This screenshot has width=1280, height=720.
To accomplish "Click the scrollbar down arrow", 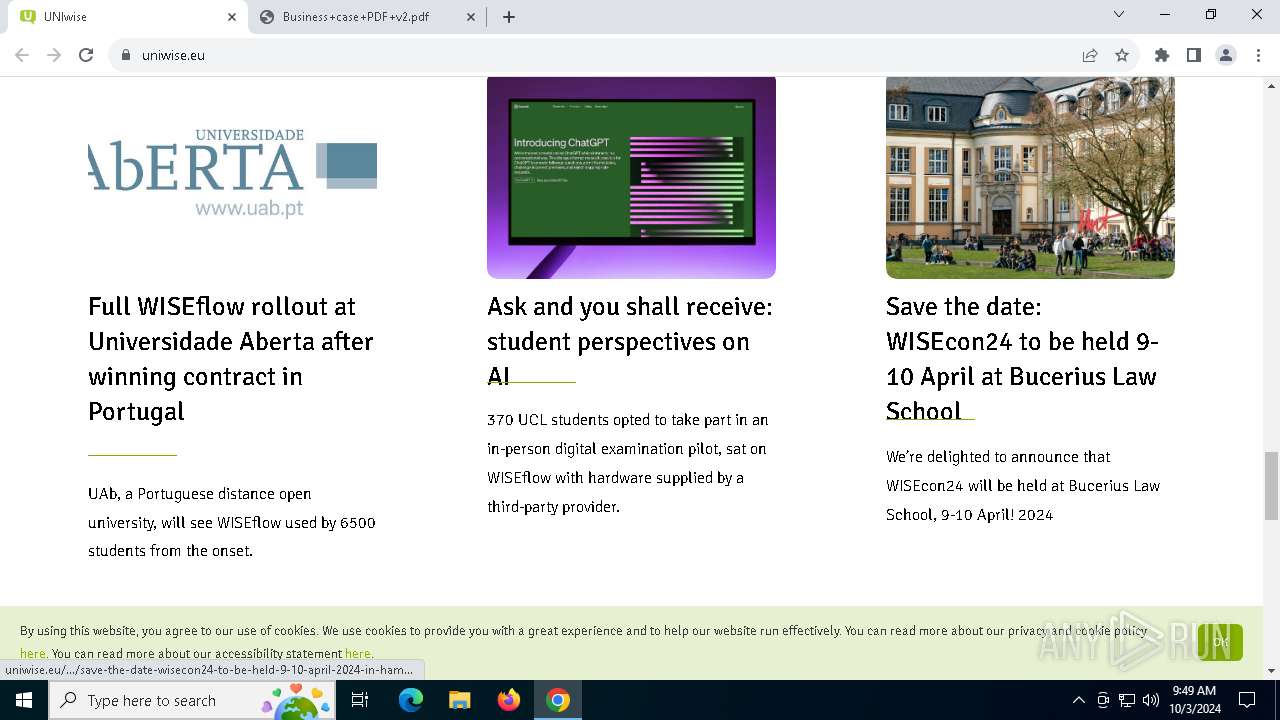I will coord(1271,671).
